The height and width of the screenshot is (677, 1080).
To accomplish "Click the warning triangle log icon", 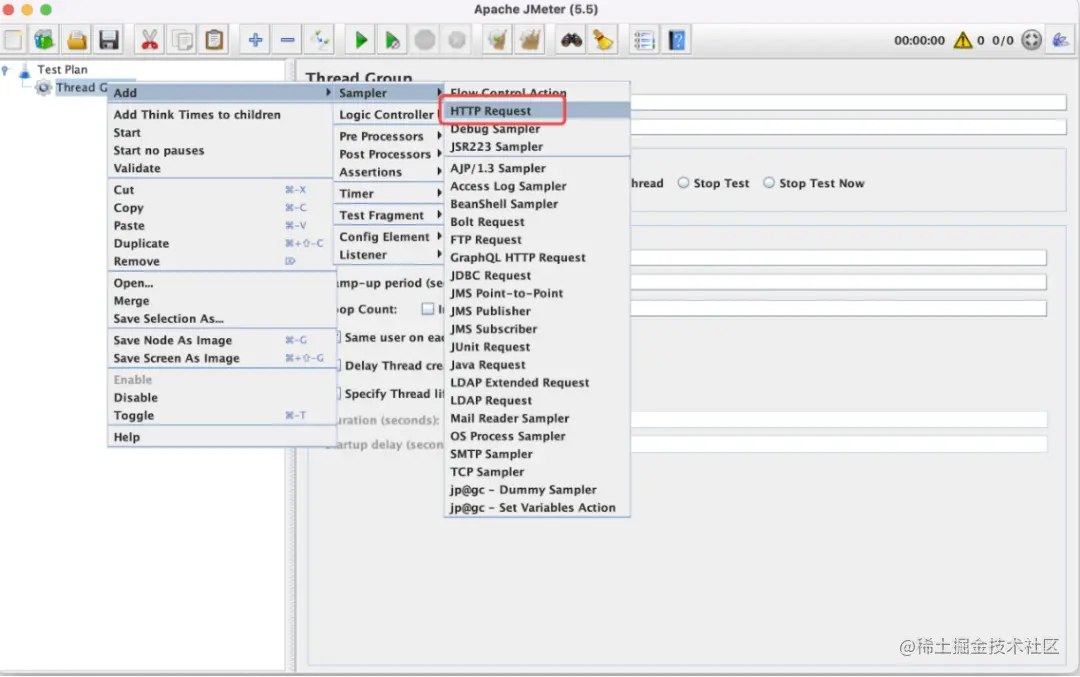I will coord(962,40).
